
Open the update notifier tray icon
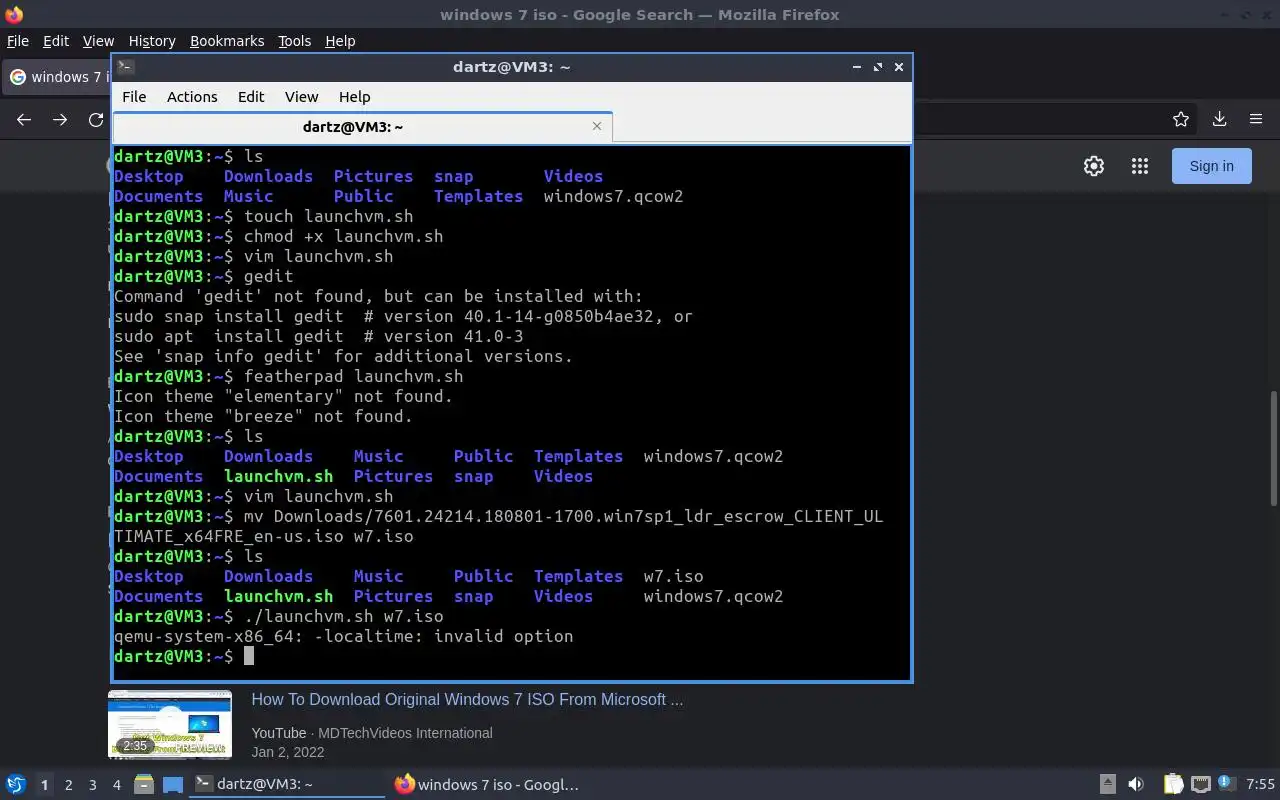[x=1226, y=784]
